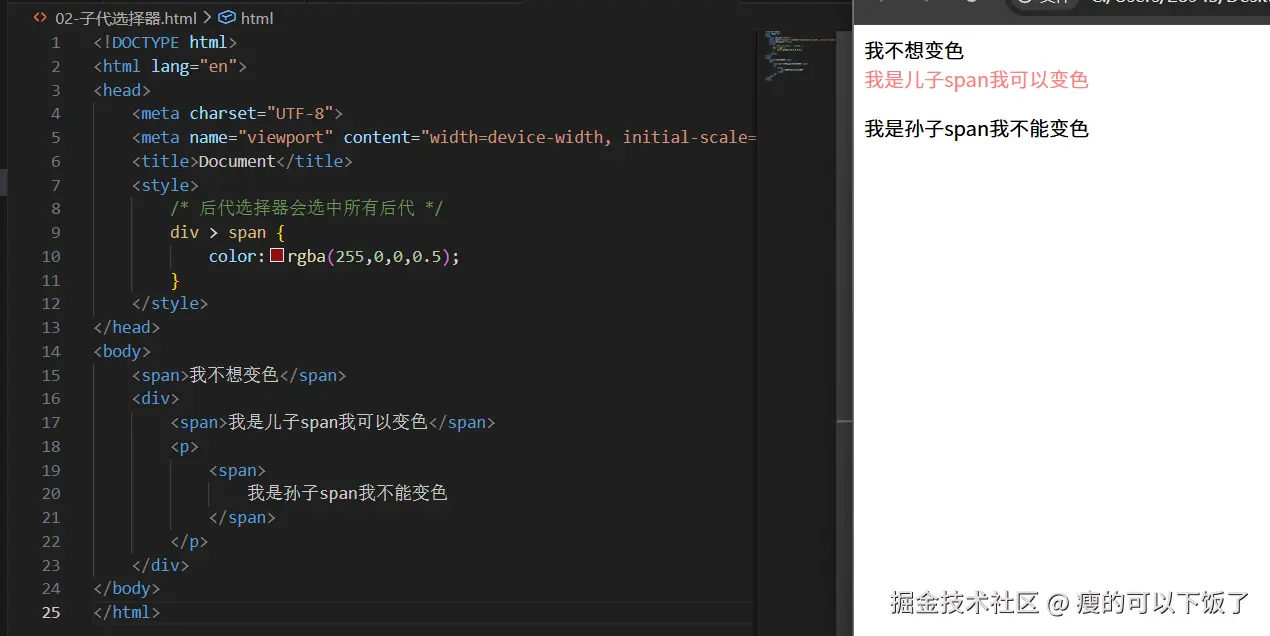Click the closing </div> tag
Screen dimensions: 1270x636
[x=161, y=565]
